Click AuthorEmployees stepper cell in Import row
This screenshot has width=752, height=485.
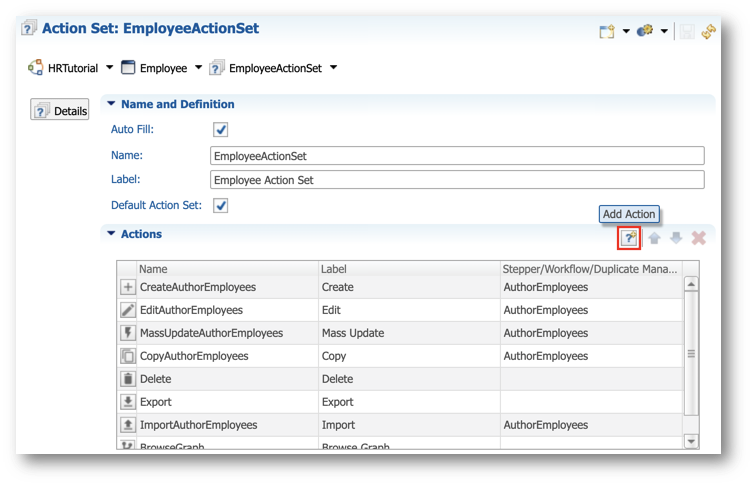pos(591,425)
